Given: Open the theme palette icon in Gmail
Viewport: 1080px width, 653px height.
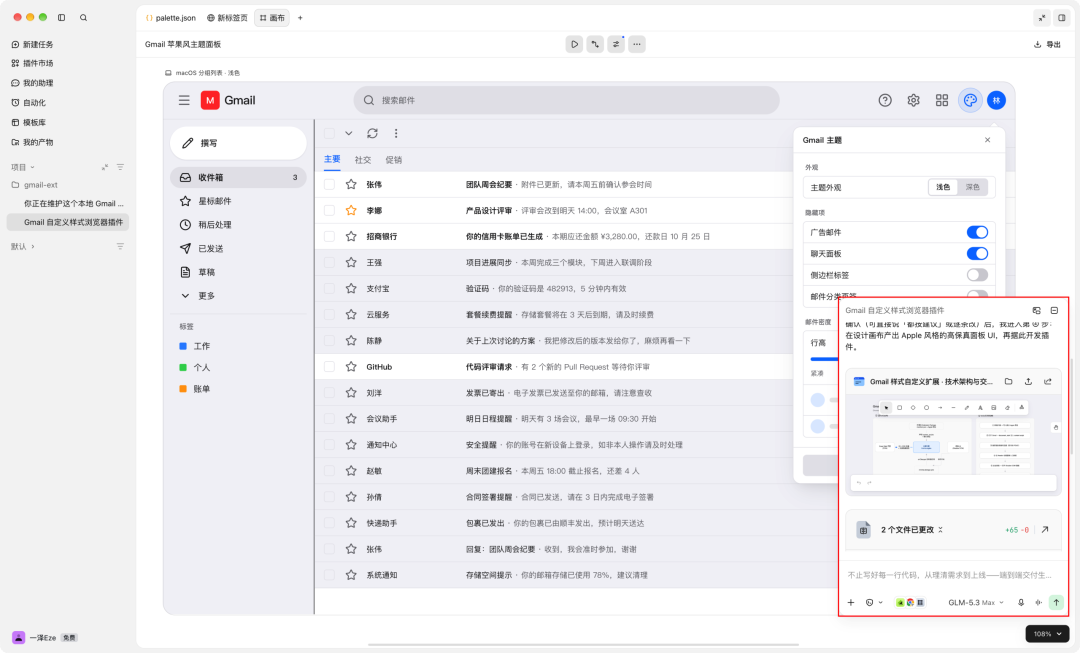Looking at the screenshot, I should [970, 101].
